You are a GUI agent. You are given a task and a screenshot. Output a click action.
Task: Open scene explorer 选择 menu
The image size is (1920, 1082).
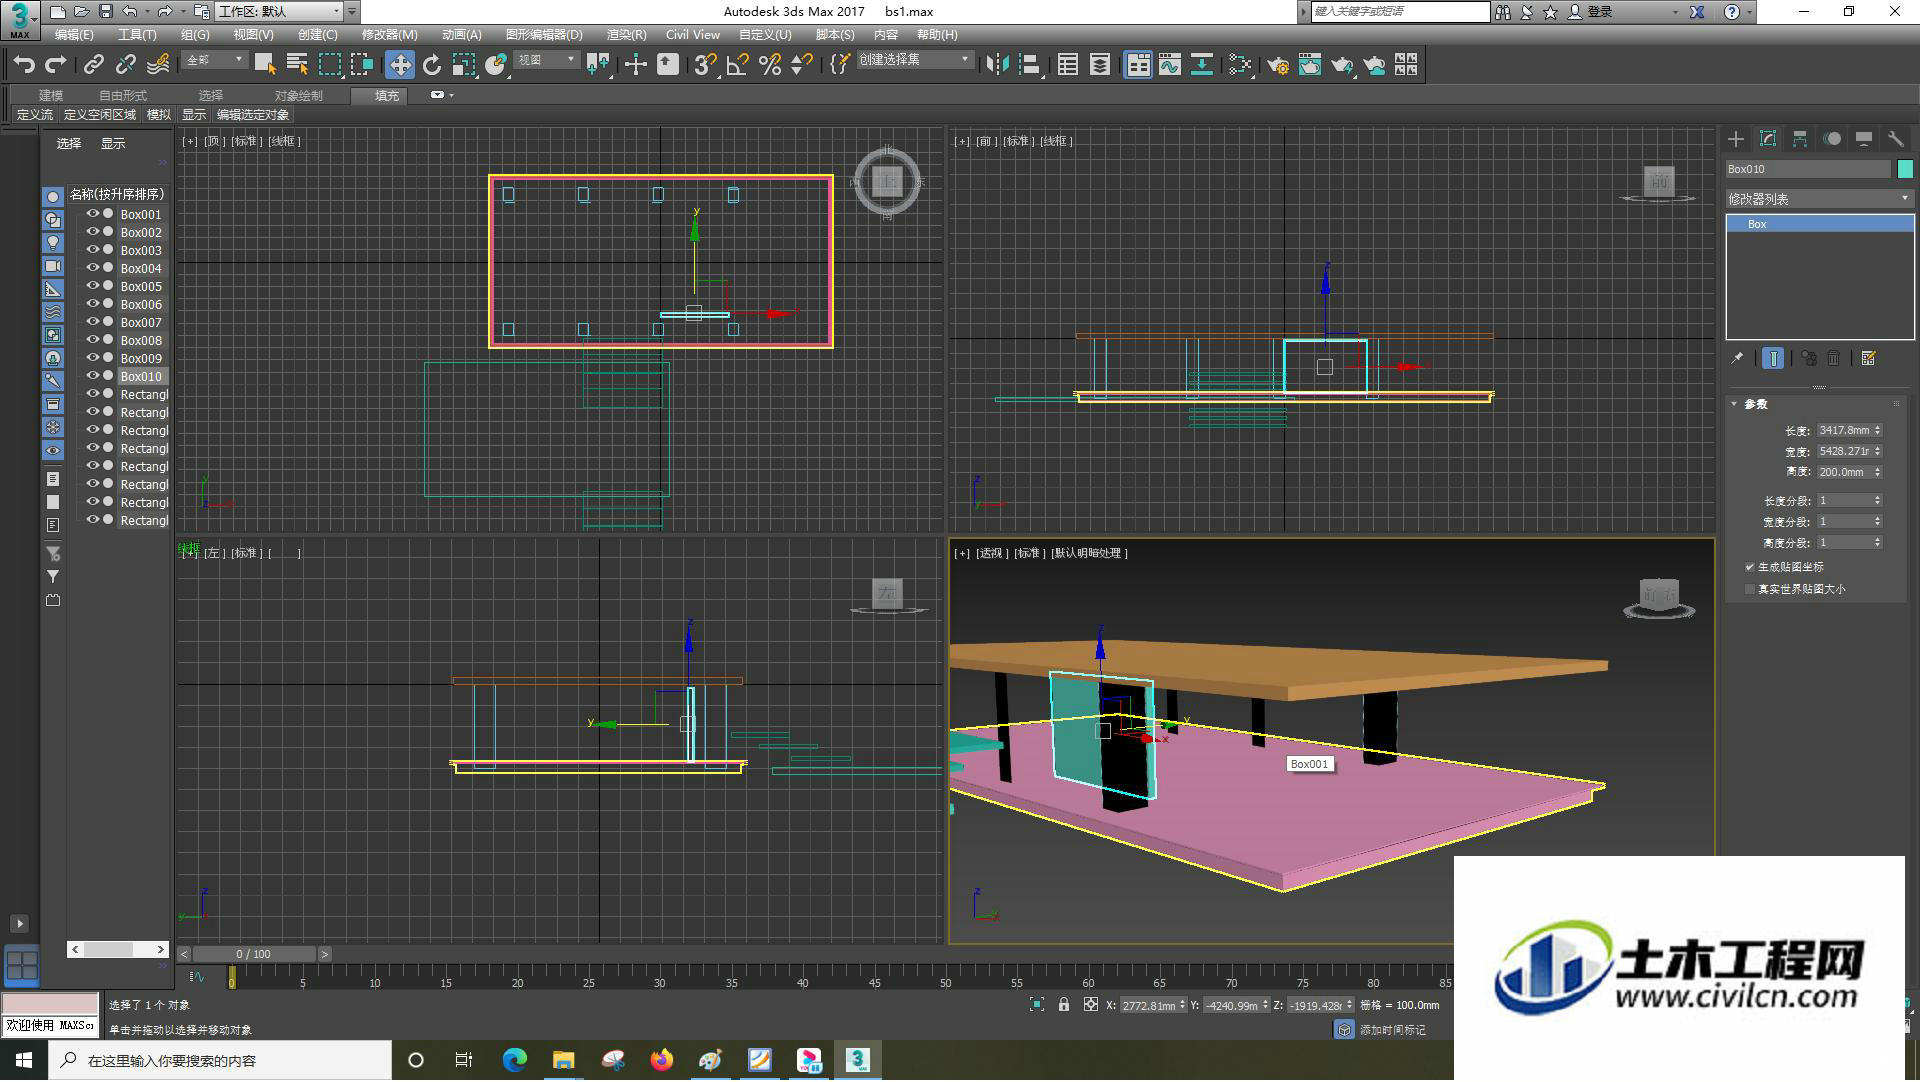click(x=69, y=144)
